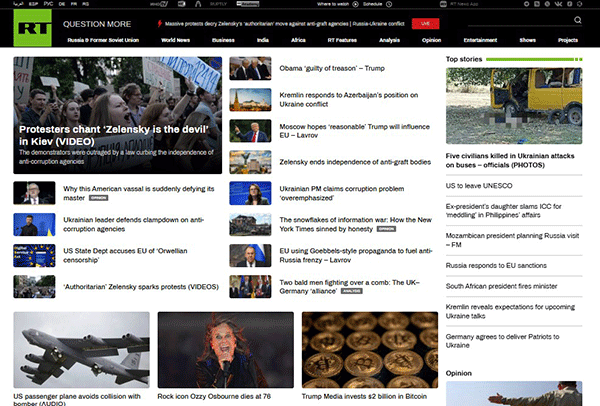Open the Where to watch link
This screenshot has height=406, width=600.
[333, 4]
